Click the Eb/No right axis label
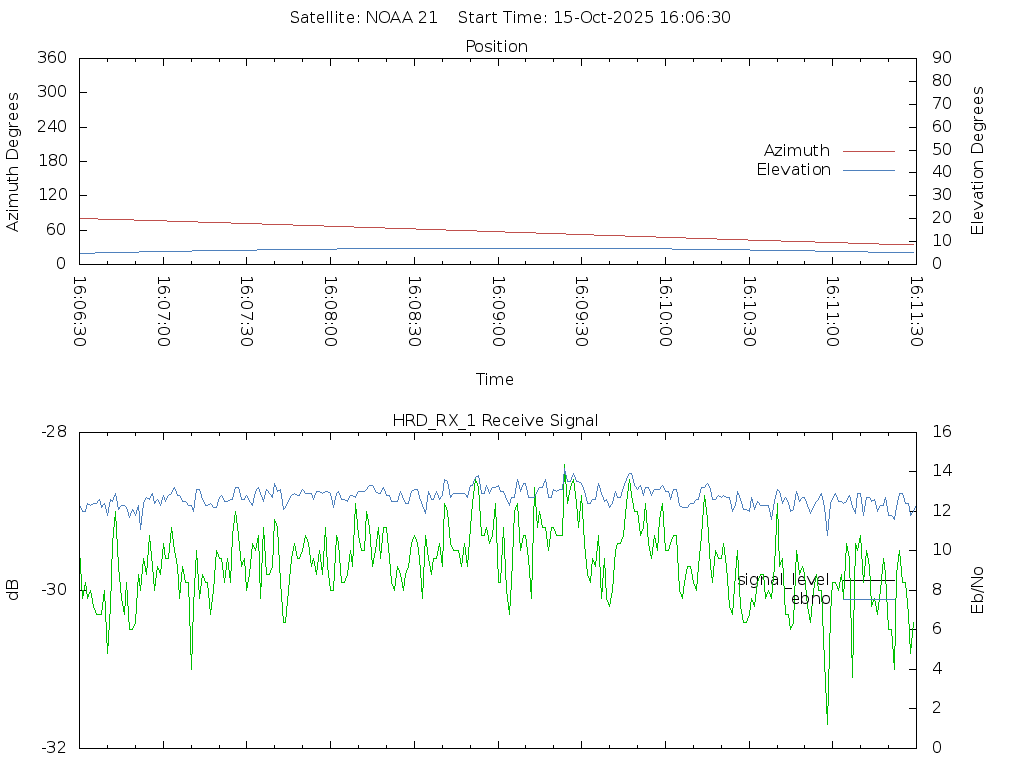The height and width of the screenshot is (768, 1024). 978,590
